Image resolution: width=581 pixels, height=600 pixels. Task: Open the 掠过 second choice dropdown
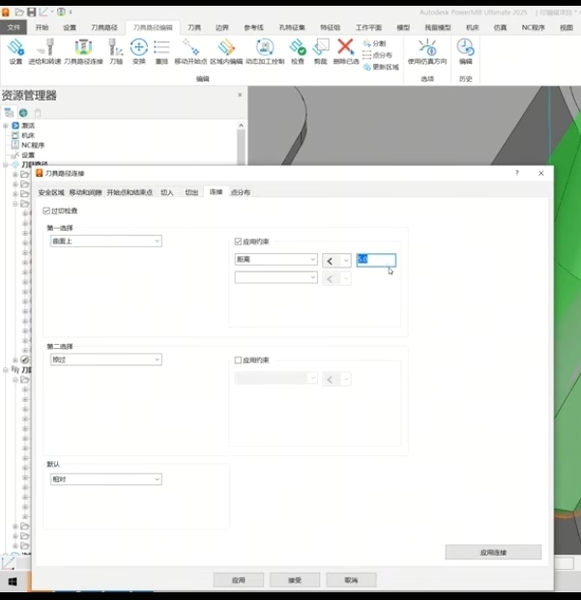pyautogui.click(x=106, y=360)
